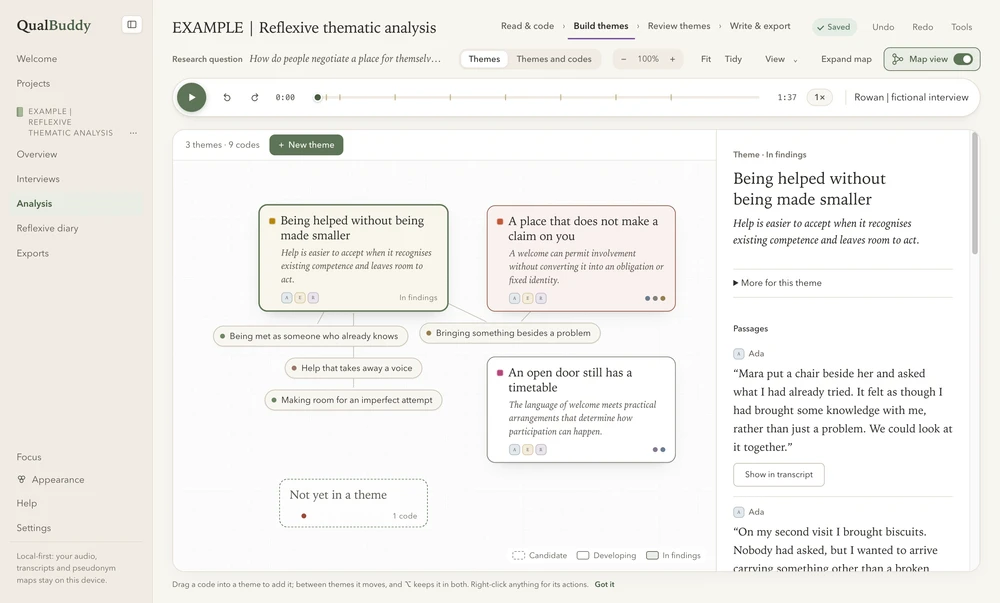The width and height of the screenshot is (1000, 603).
Task: Select code Making room for an imperfect attempt
Action: tap(353, 400)
